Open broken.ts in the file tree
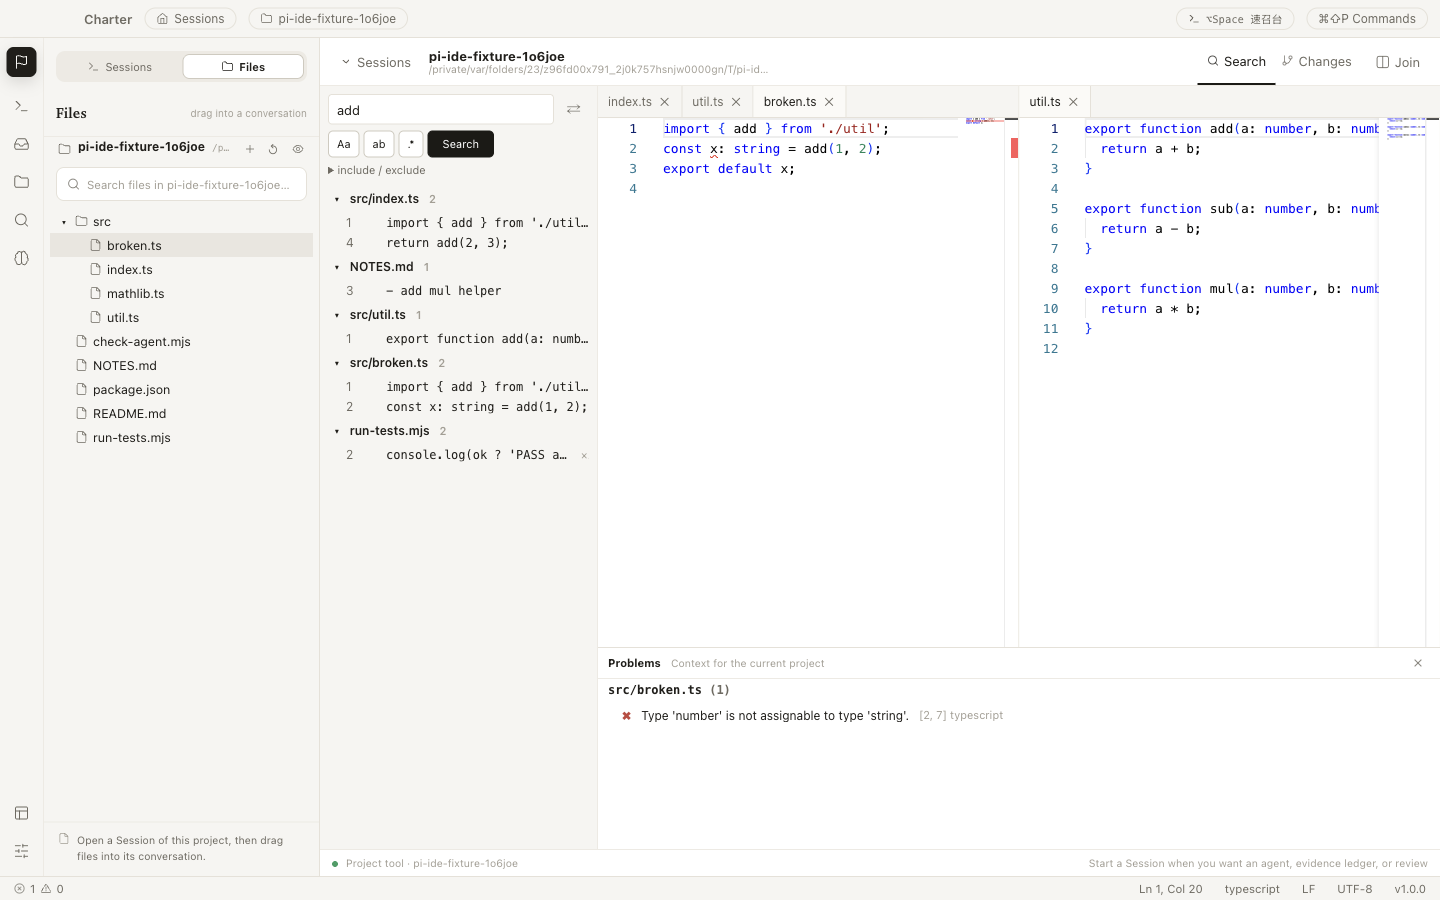1440x900 pixels. click(181, 246)
